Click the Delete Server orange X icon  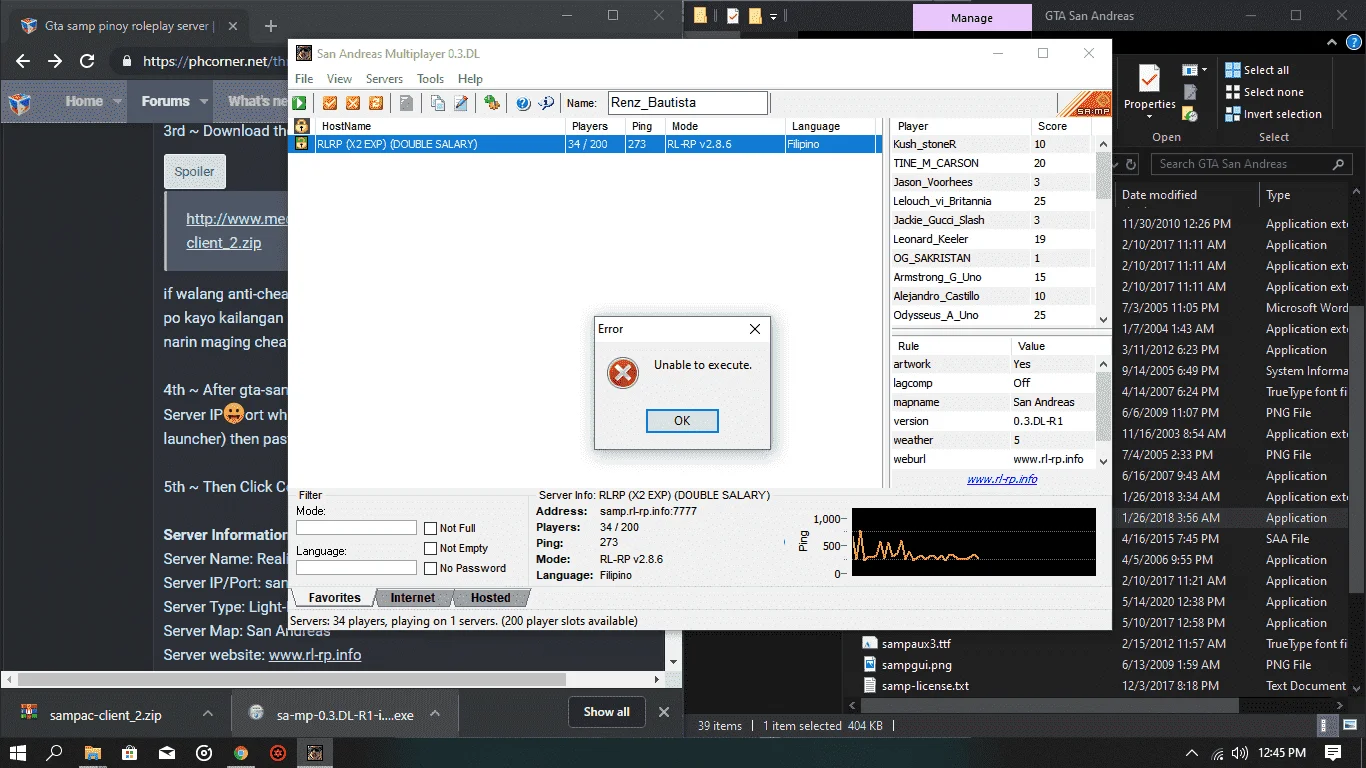coord(353,103)
